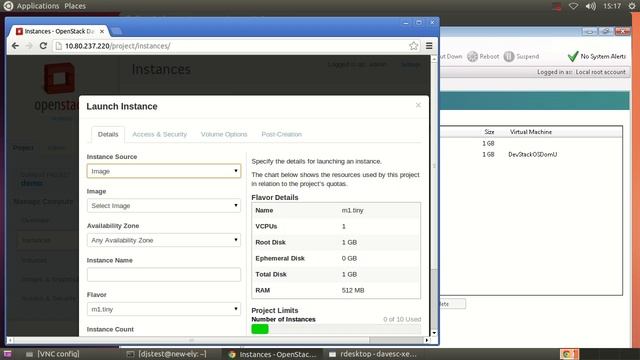The height and width of the screenshot is (360, 640).
Task: Close the Instances browser tab
Action: point(102,31)
